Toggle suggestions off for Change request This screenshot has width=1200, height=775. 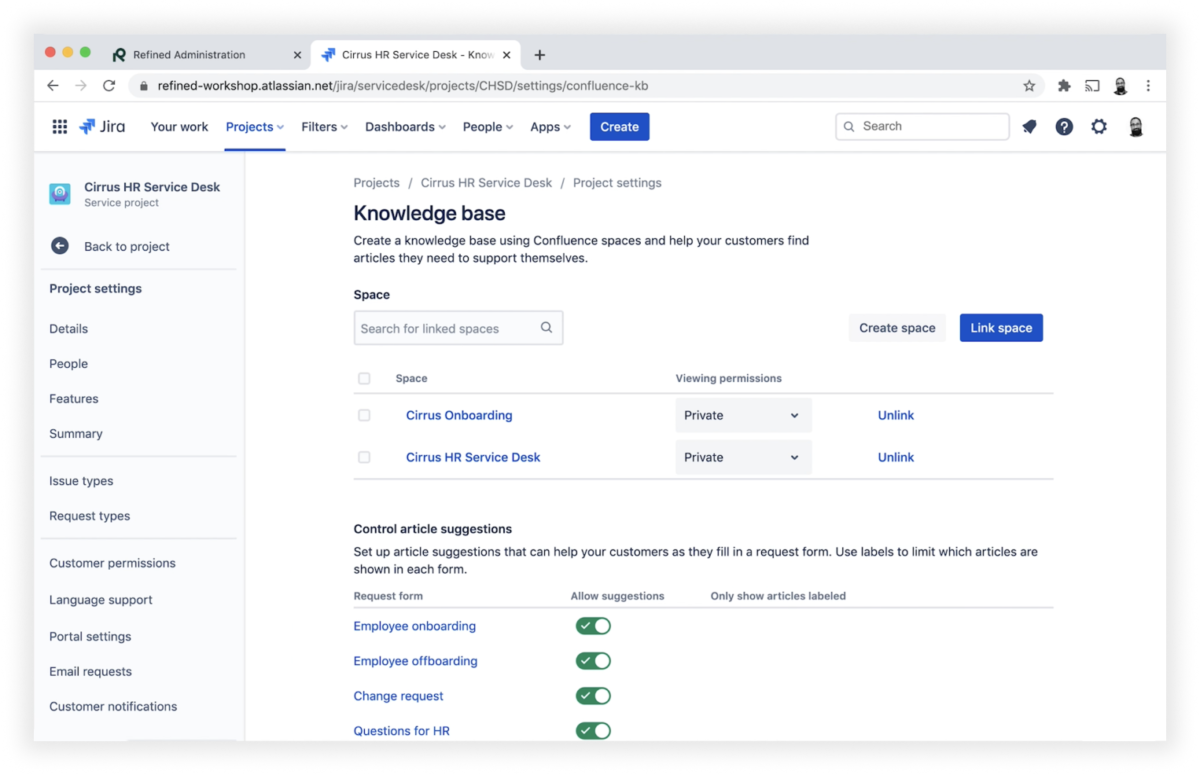coord(592,695)
